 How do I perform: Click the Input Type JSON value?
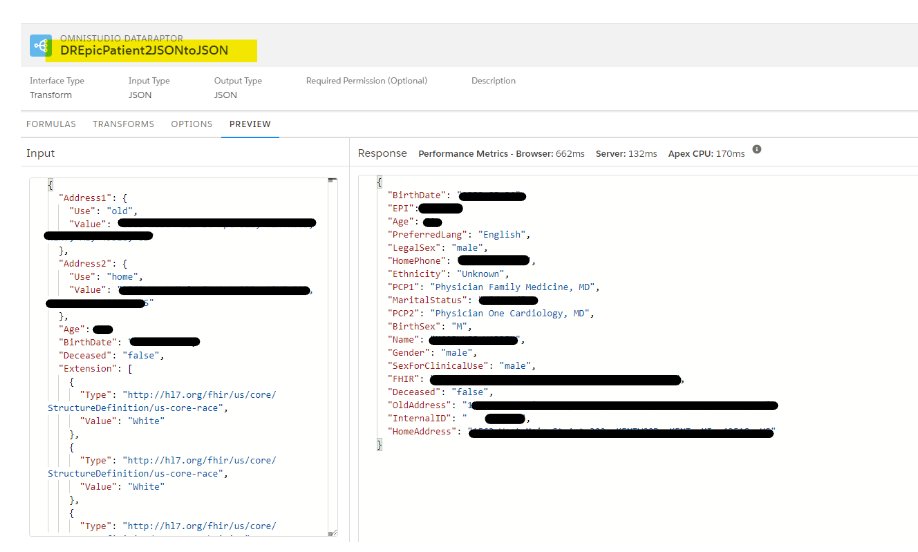pyautogui.click(x=140, y=95)
